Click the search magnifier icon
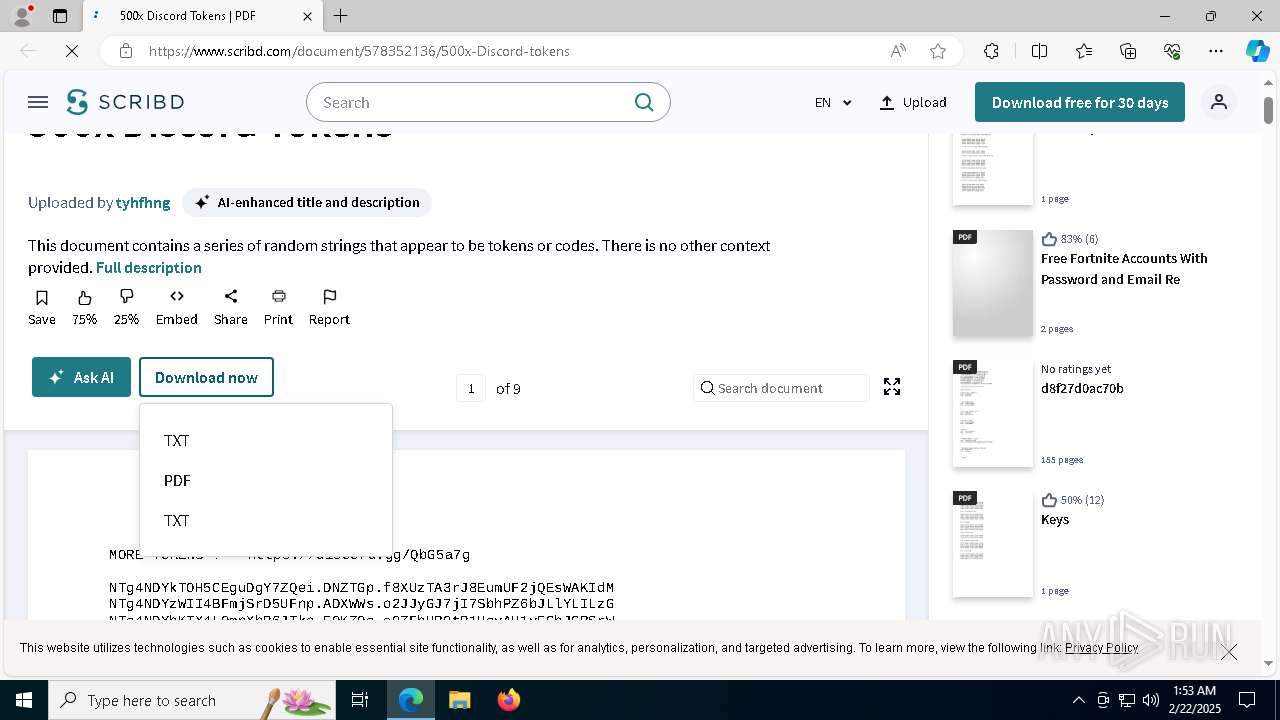The height and width of the screenshot is (720, 1280). point(644,102)
